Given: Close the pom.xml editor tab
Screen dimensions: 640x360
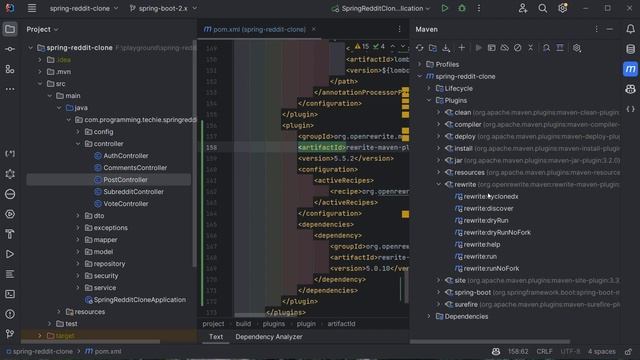Looking at the screenshot, I should point(313,29).
